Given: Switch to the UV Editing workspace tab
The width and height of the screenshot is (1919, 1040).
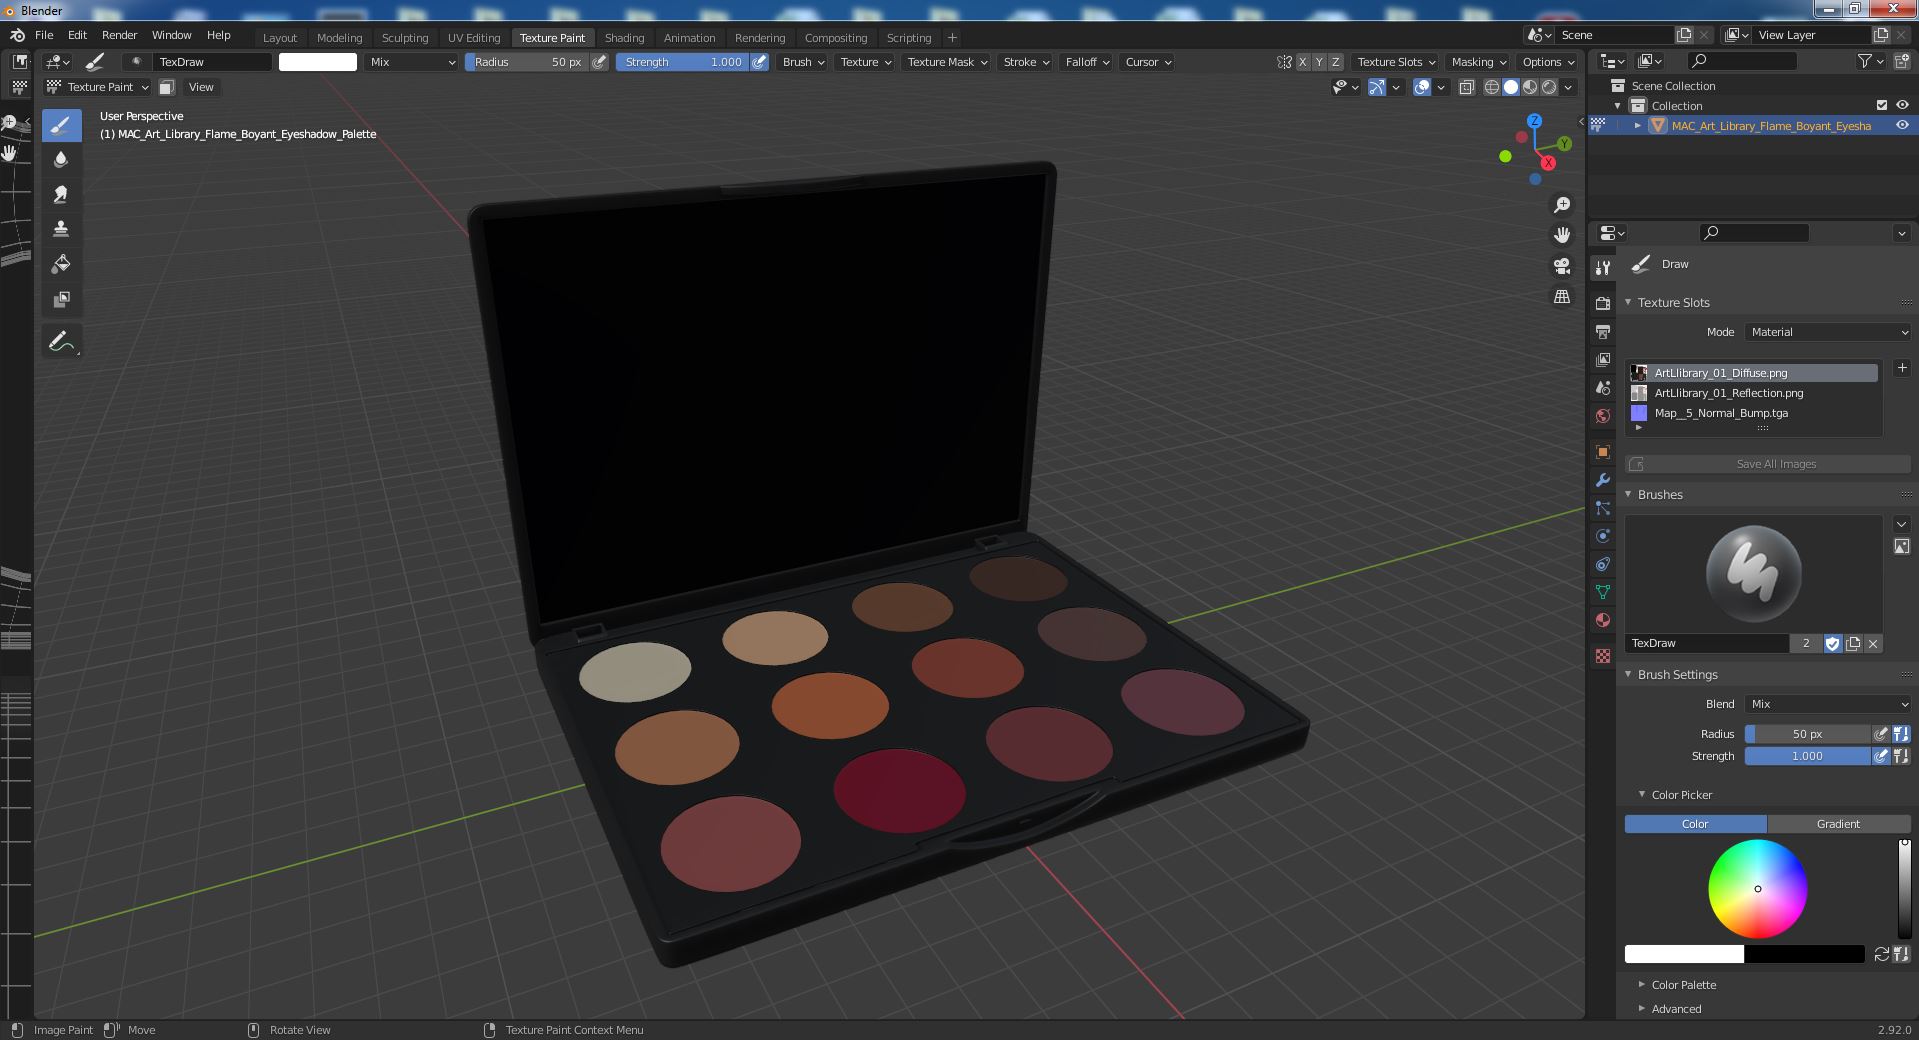Looking at the screenshot, I should pos(474,38).
